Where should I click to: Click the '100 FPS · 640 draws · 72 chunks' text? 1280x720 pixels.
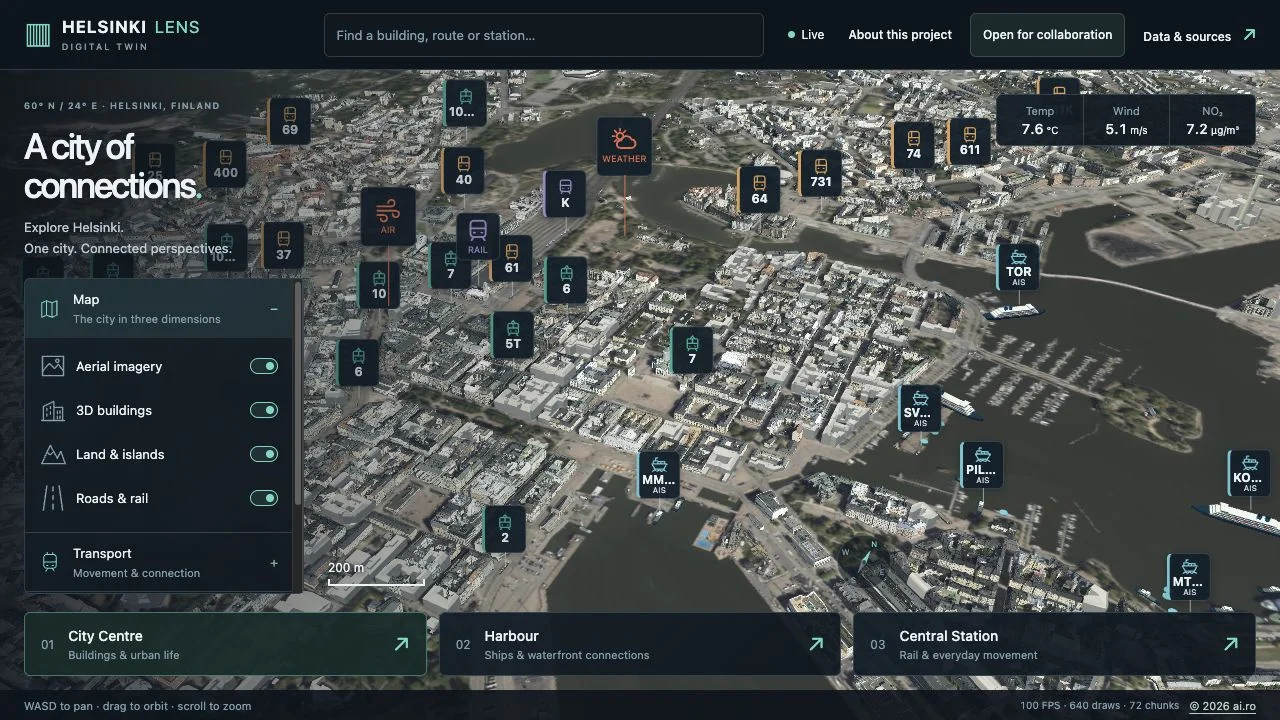point(1100,706)
